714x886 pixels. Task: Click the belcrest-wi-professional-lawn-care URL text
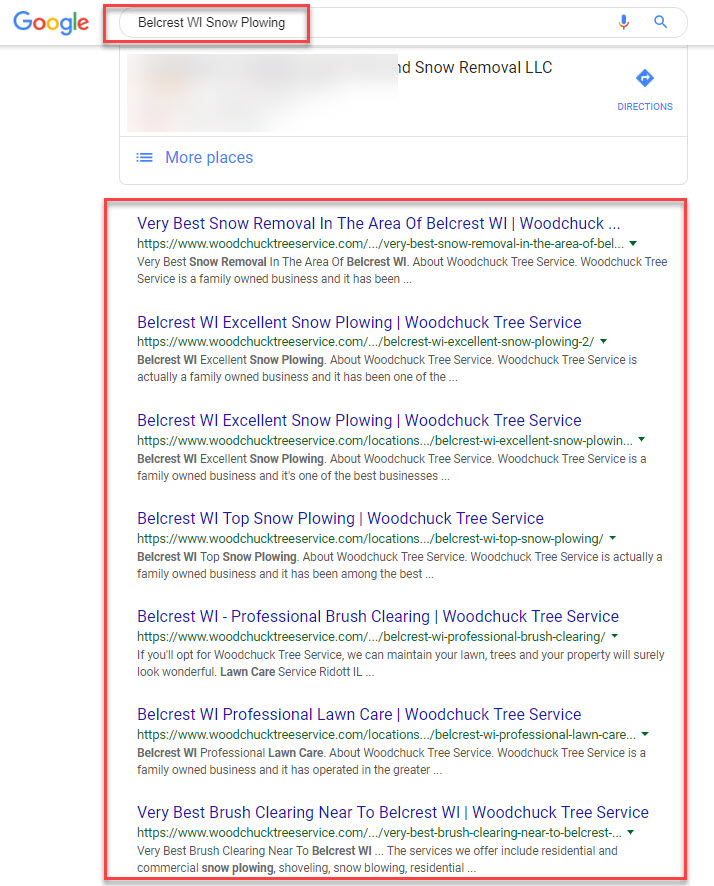386,735
